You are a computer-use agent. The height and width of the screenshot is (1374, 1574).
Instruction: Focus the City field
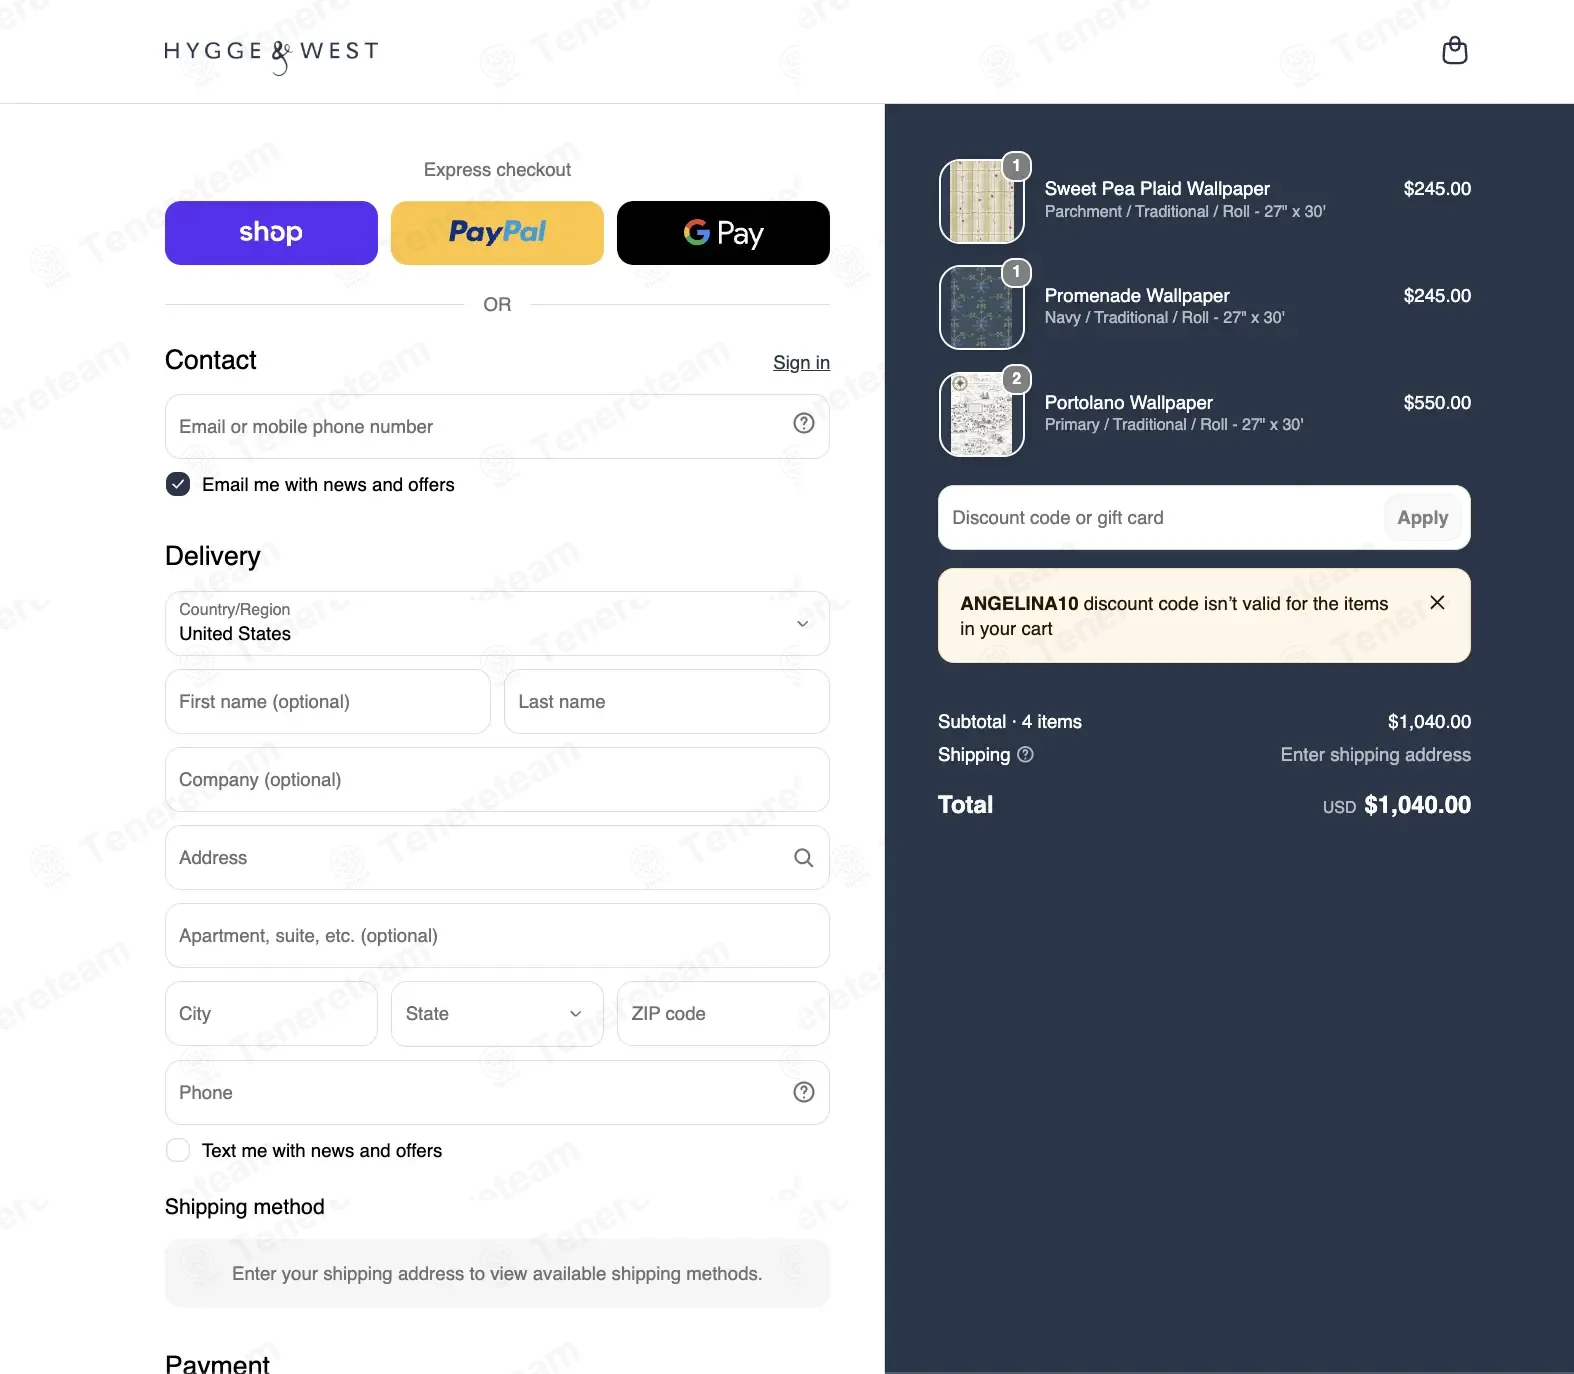(271, 1013)
